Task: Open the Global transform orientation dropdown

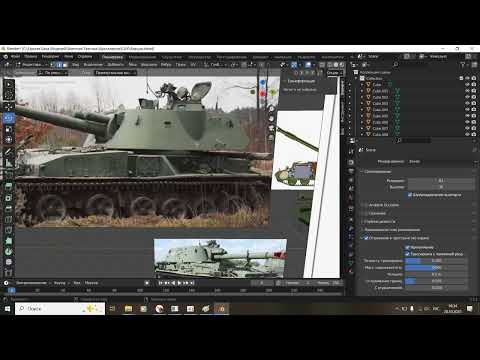Action: coord(216,65)
